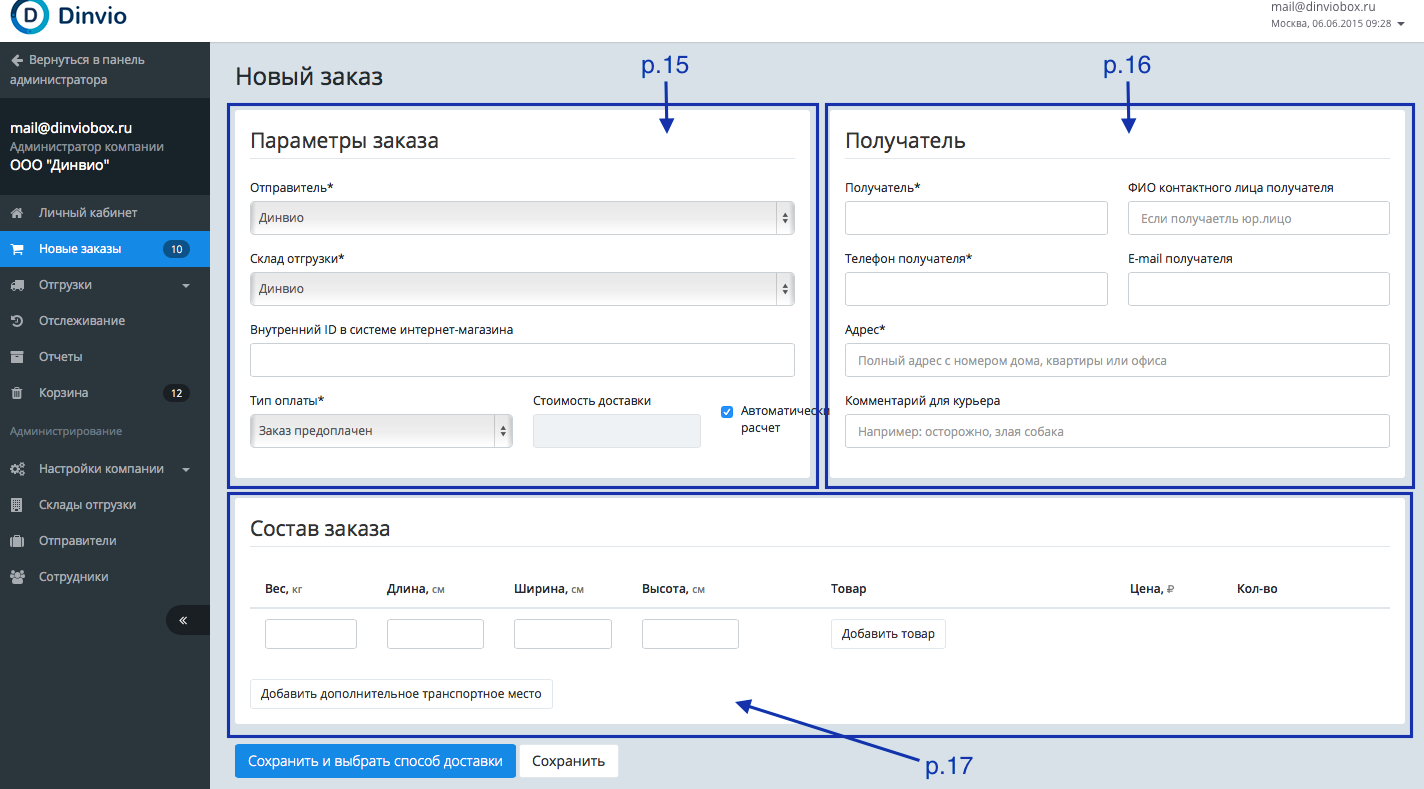Open the Личный кабинет menu item

[x=105, y=213]
